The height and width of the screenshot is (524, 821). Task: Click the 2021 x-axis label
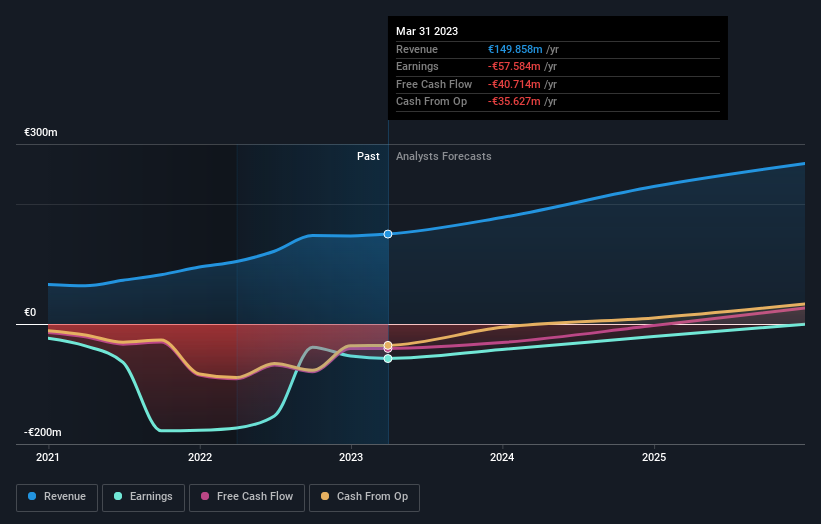pyautogui.click(x=48, y=458)
